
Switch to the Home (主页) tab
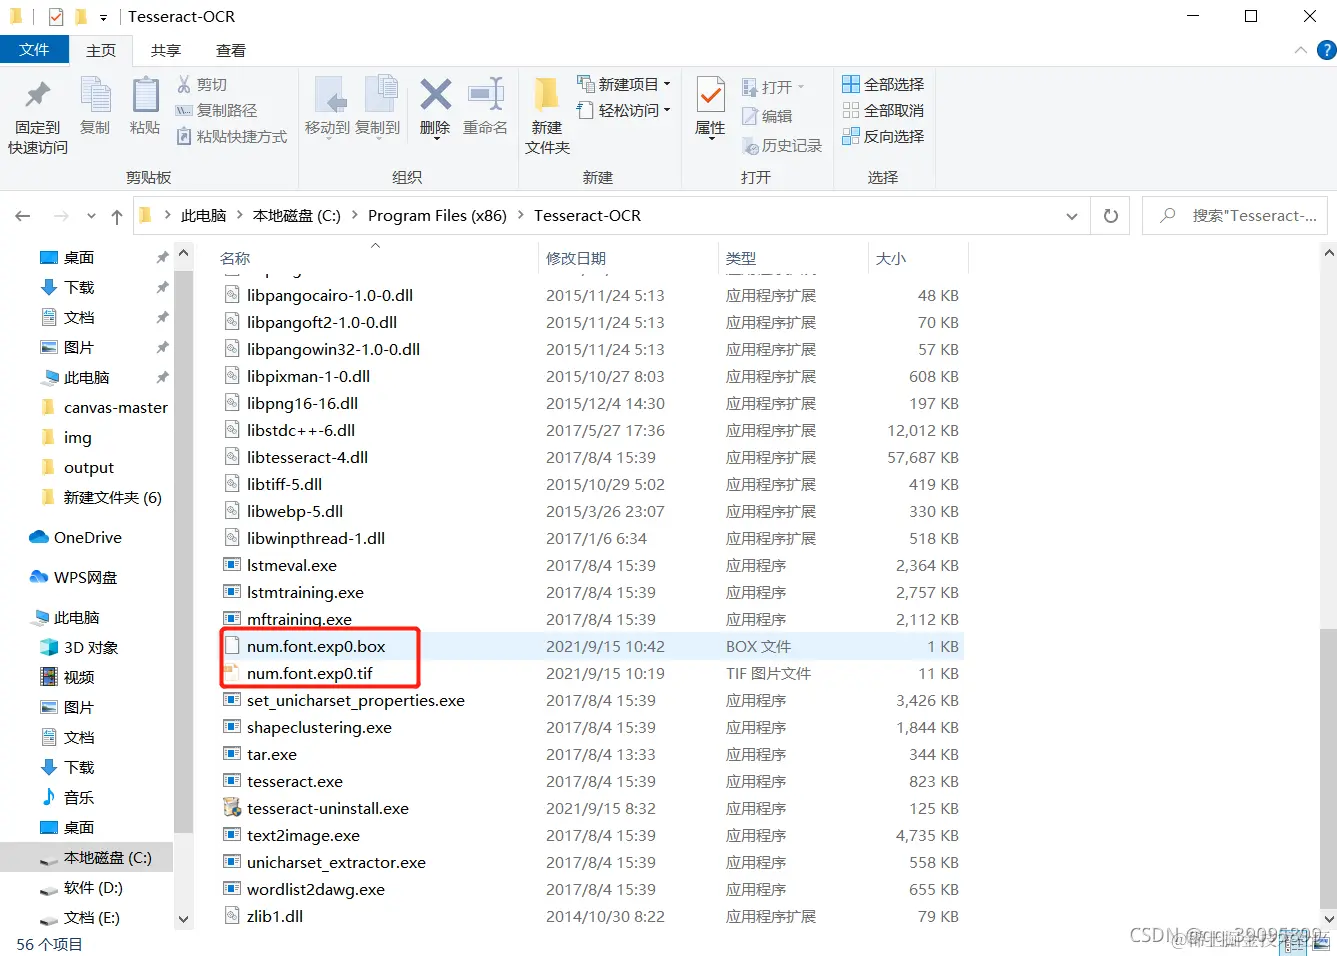101,51
